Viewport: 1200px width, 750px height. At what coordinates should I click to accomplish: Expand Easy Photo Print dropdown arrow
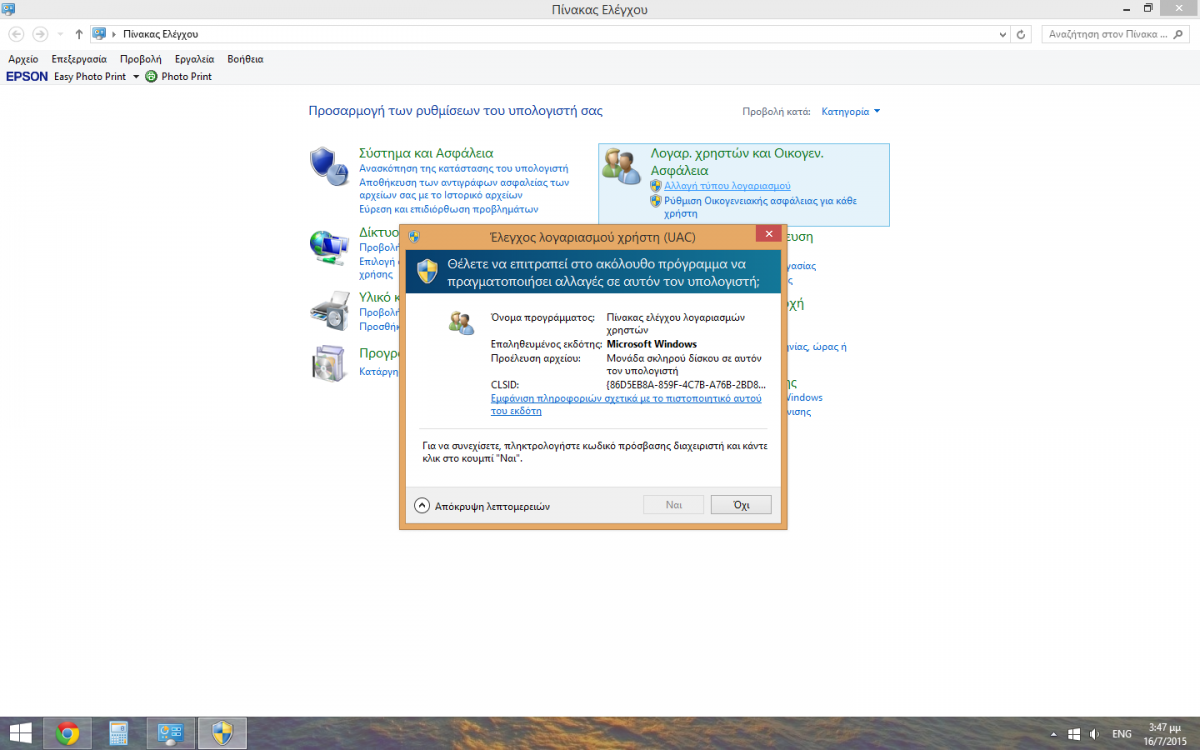(x=136, y=76)
